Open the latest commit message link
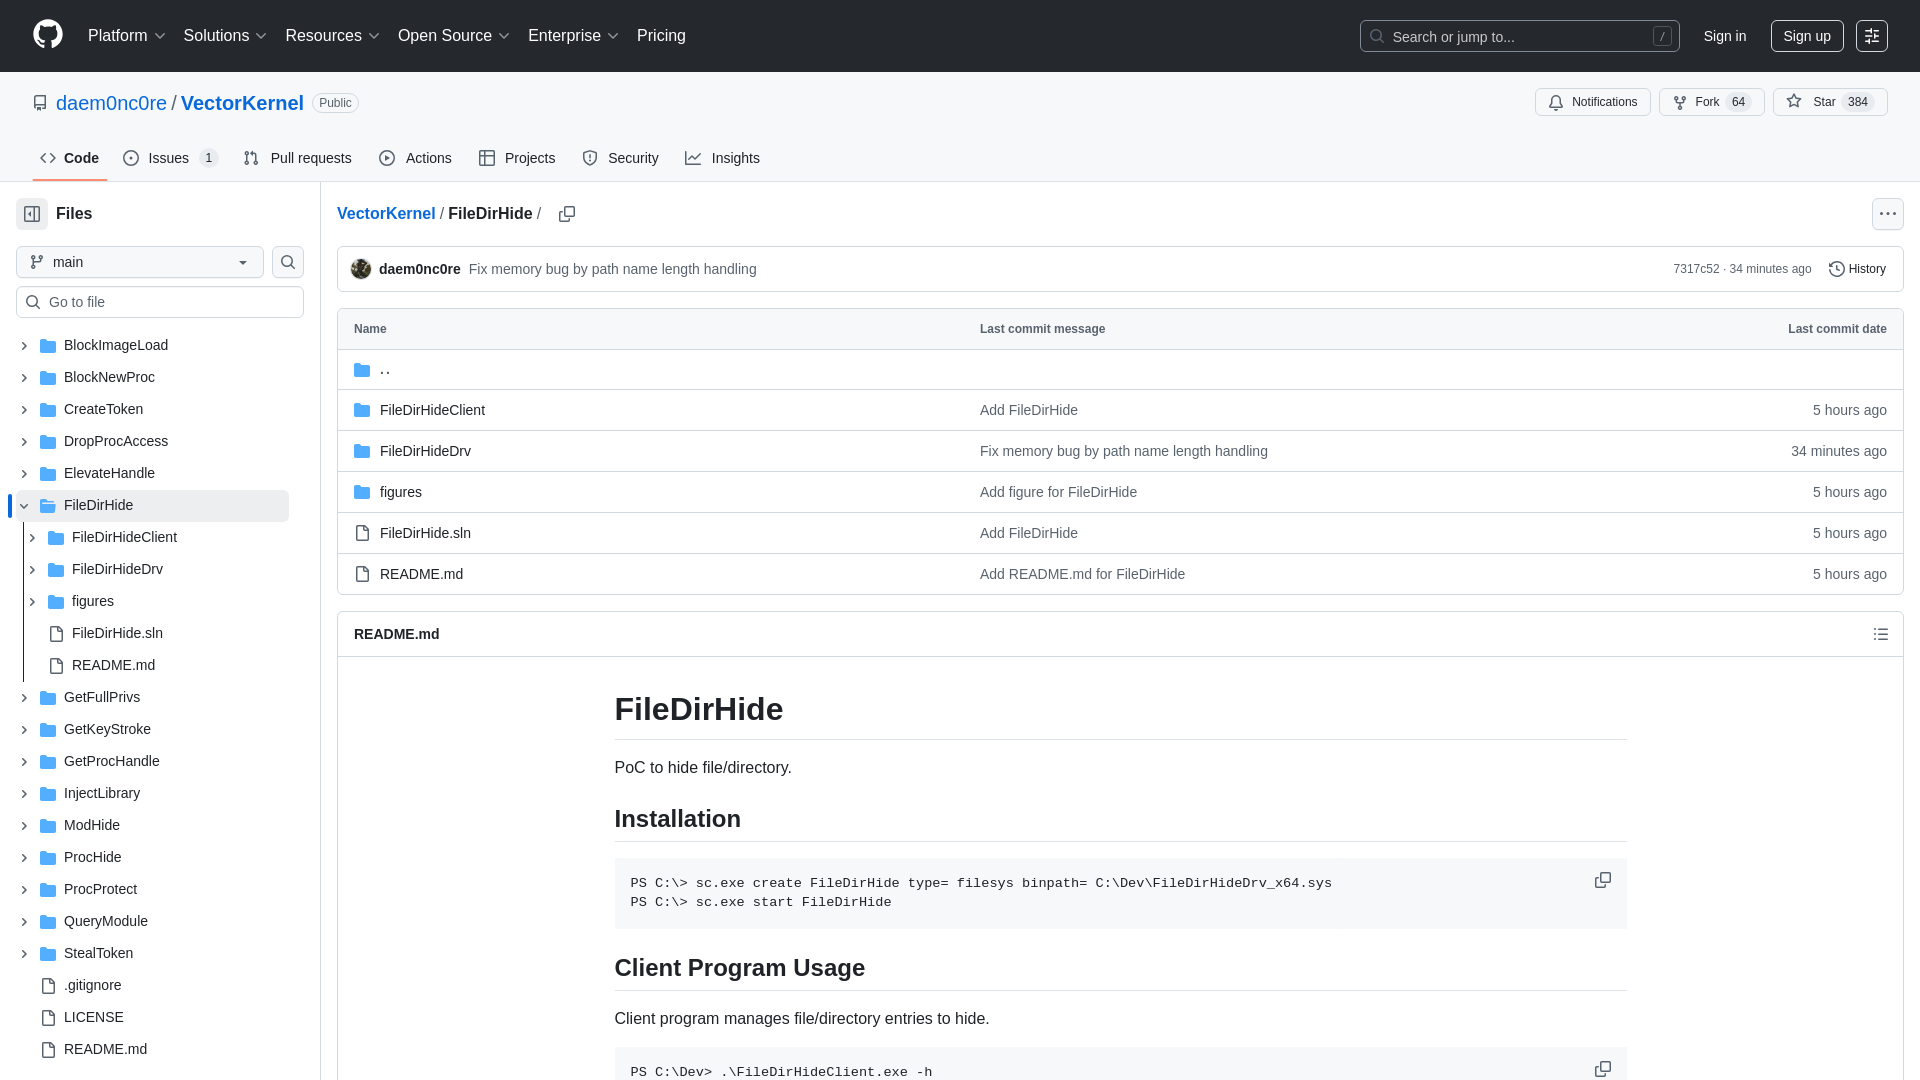The image size is (1920, 1080). pyautogui.click(x=612, y=269)
